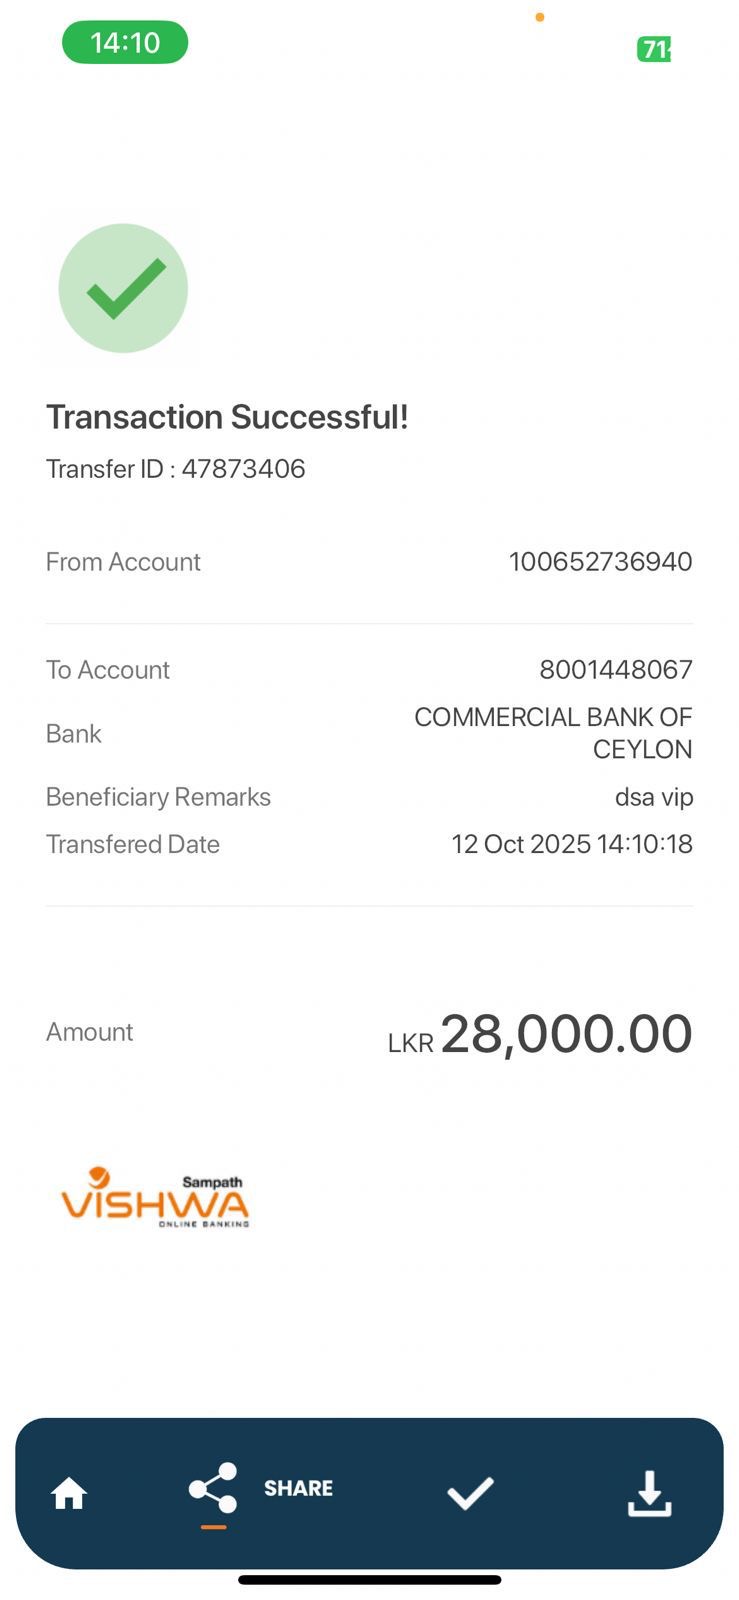Tap the Commercial Bank of Ceylon name

pyautogui.click(x=553, y=733)
